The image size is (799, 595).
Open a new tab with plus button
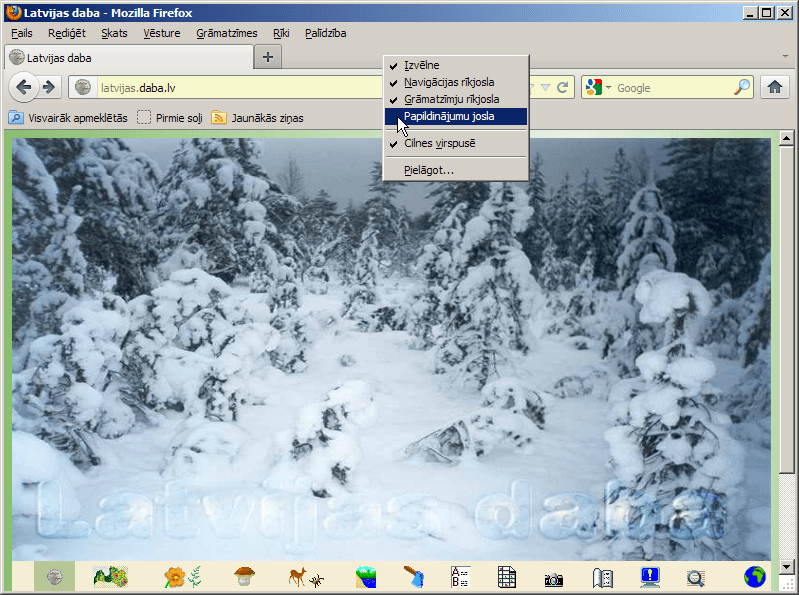coord(268,57)
